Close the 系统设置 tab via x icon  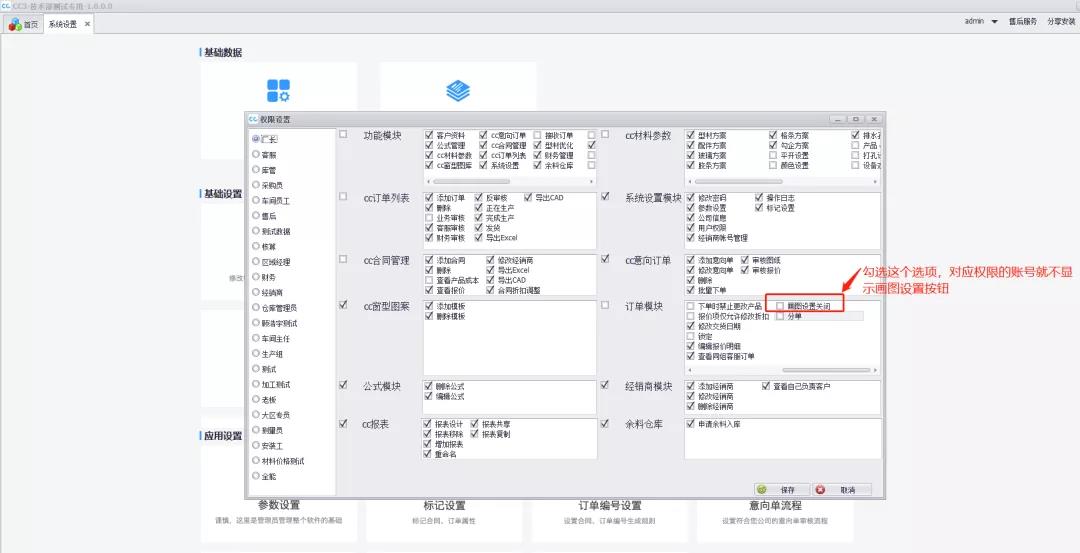point(87,24)
